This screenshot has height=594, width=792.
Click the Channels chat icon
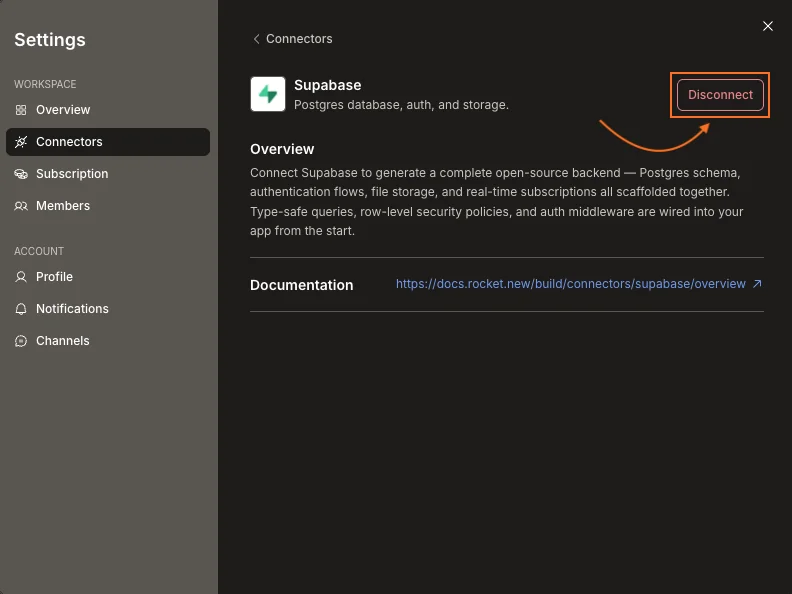click(21, 341)
